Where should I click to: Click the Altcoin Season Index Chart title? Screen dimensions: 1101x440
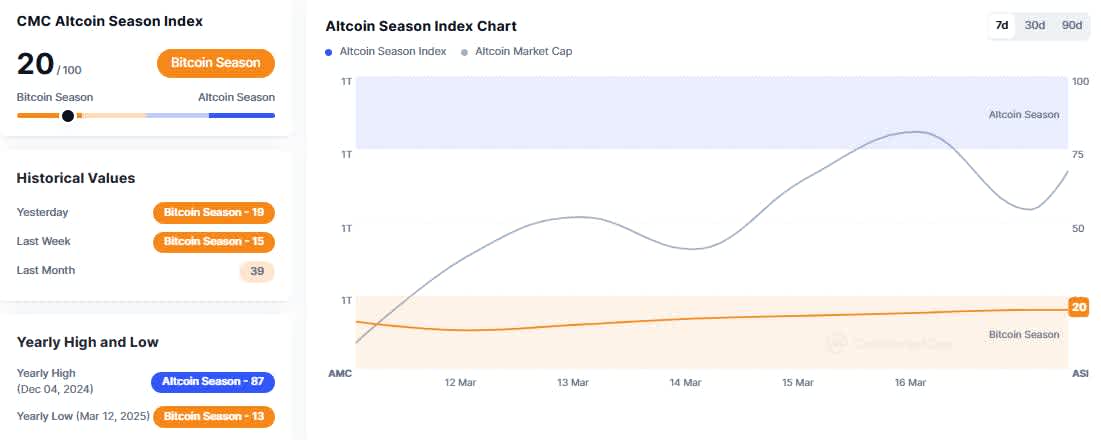(421, 26)
